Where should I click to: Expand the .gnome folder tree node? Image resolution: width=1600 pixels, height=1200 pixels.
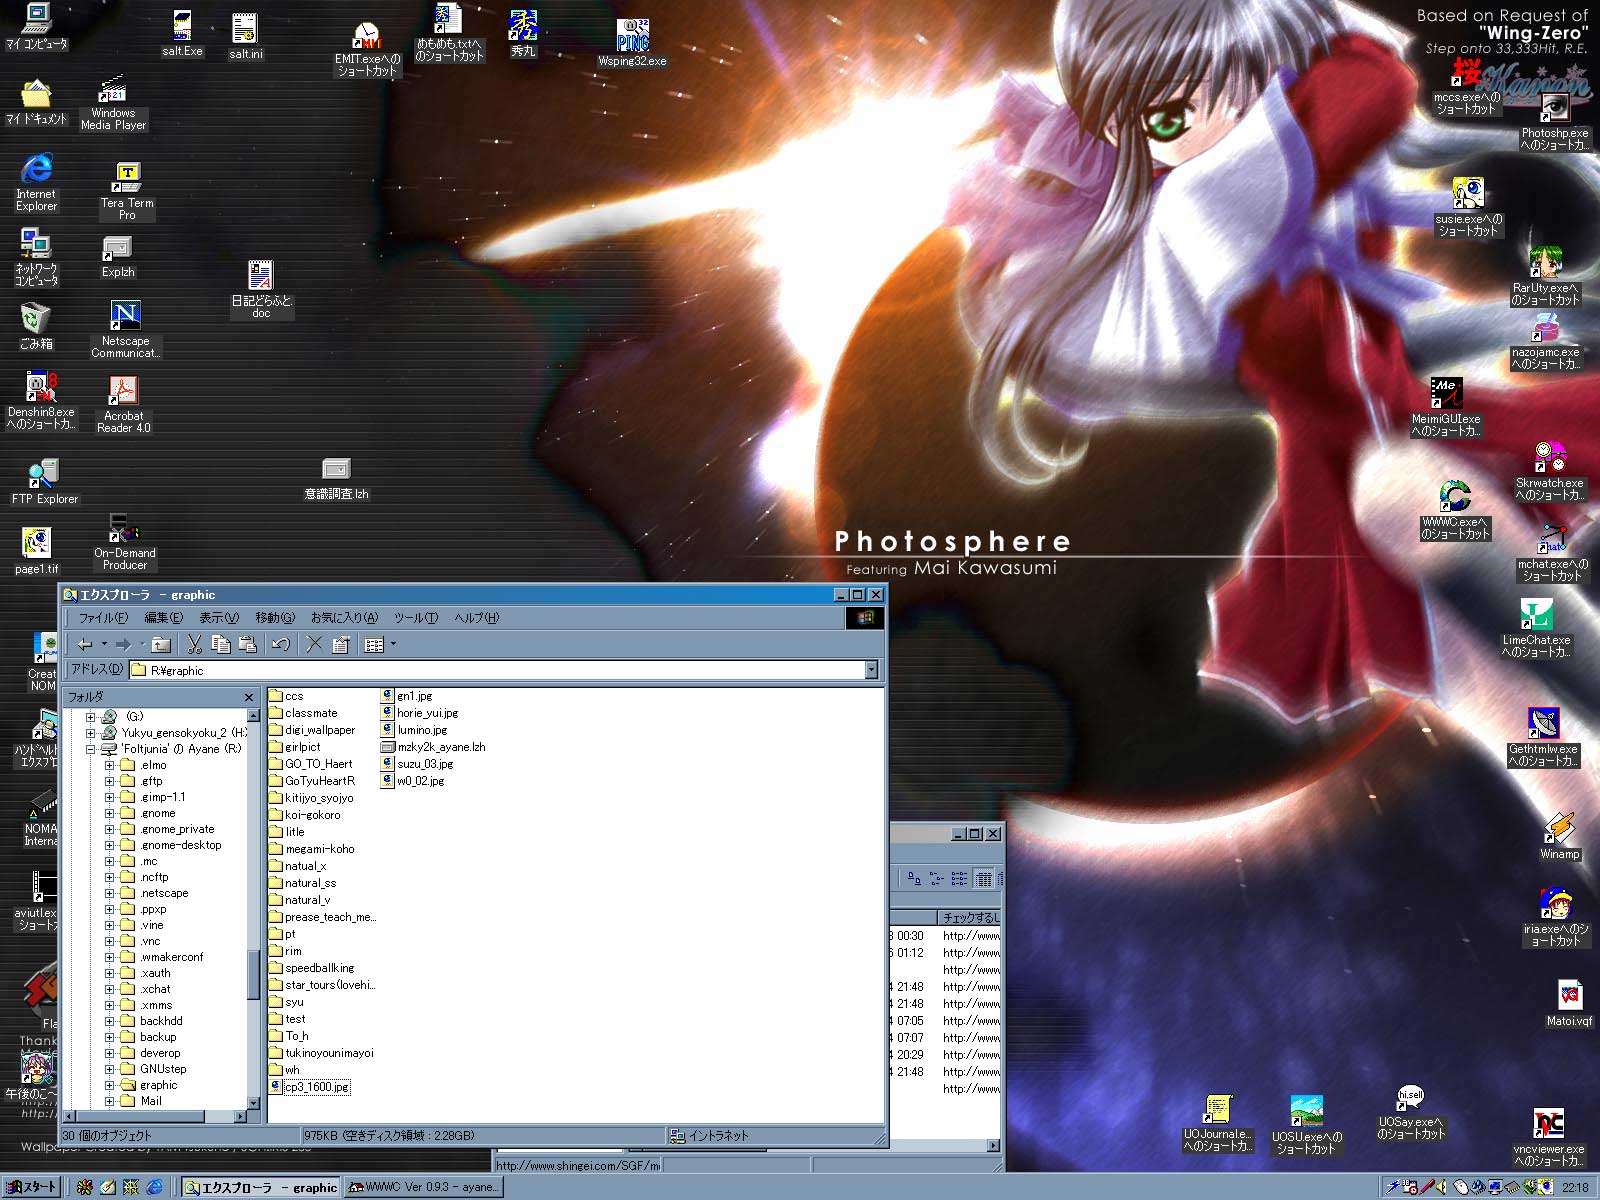[110, 813]
